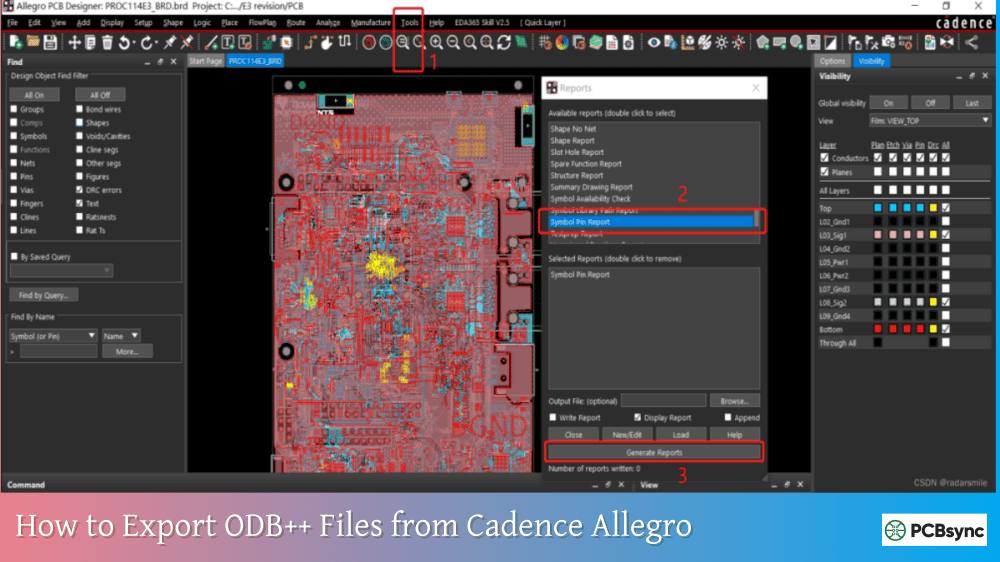Click the Undo arrow icon

[x=125, y=42]
